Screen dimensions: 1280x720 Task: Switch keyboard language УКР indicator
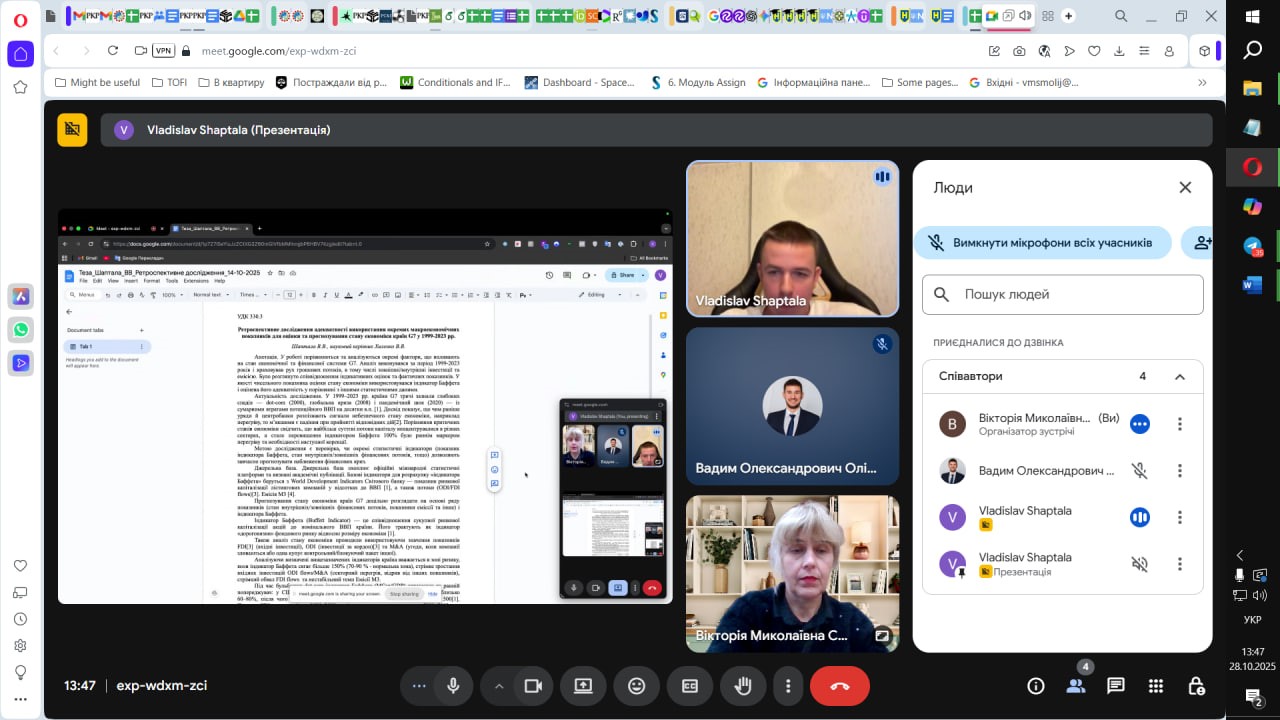(x=1252, y=620)
